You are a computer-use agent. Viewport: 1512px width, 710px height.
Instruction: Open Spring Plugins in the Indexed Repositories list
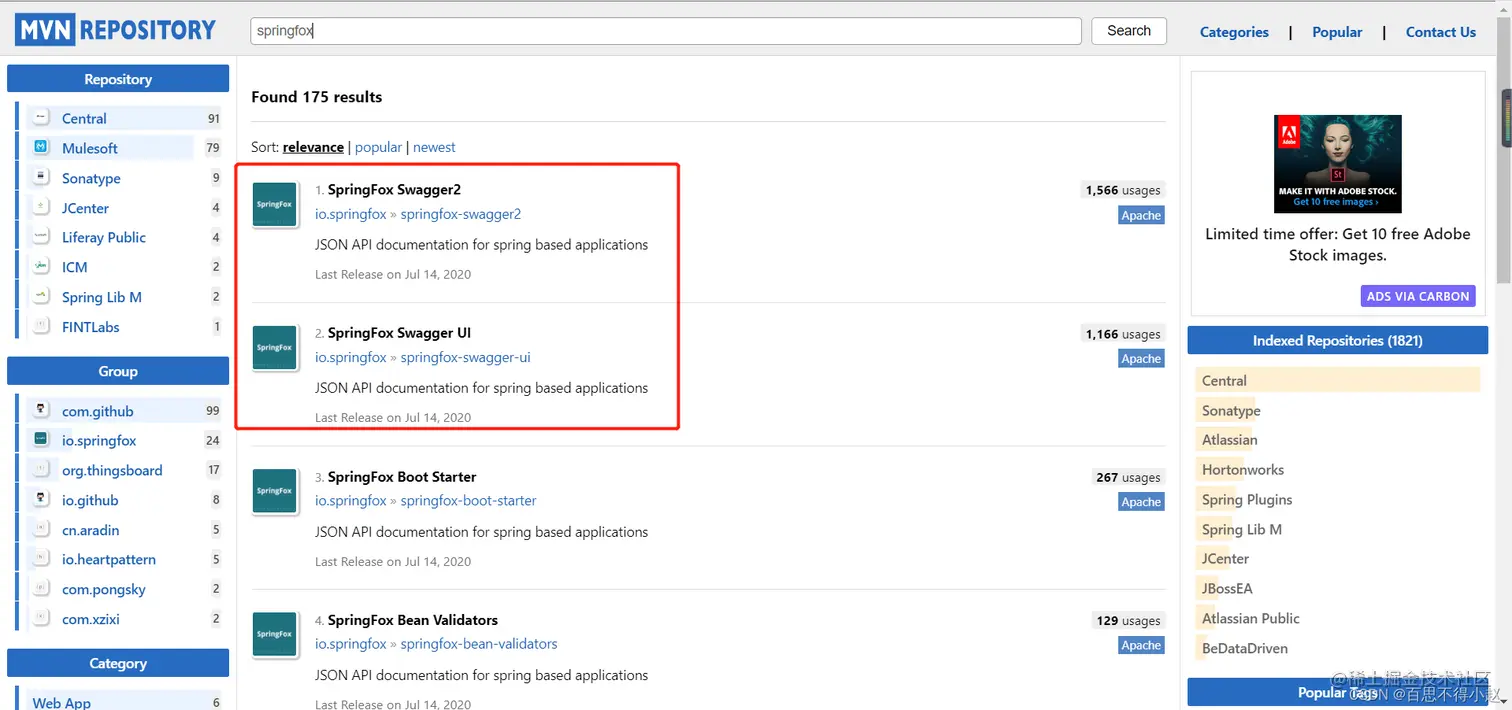click(x=1247, y=500)
